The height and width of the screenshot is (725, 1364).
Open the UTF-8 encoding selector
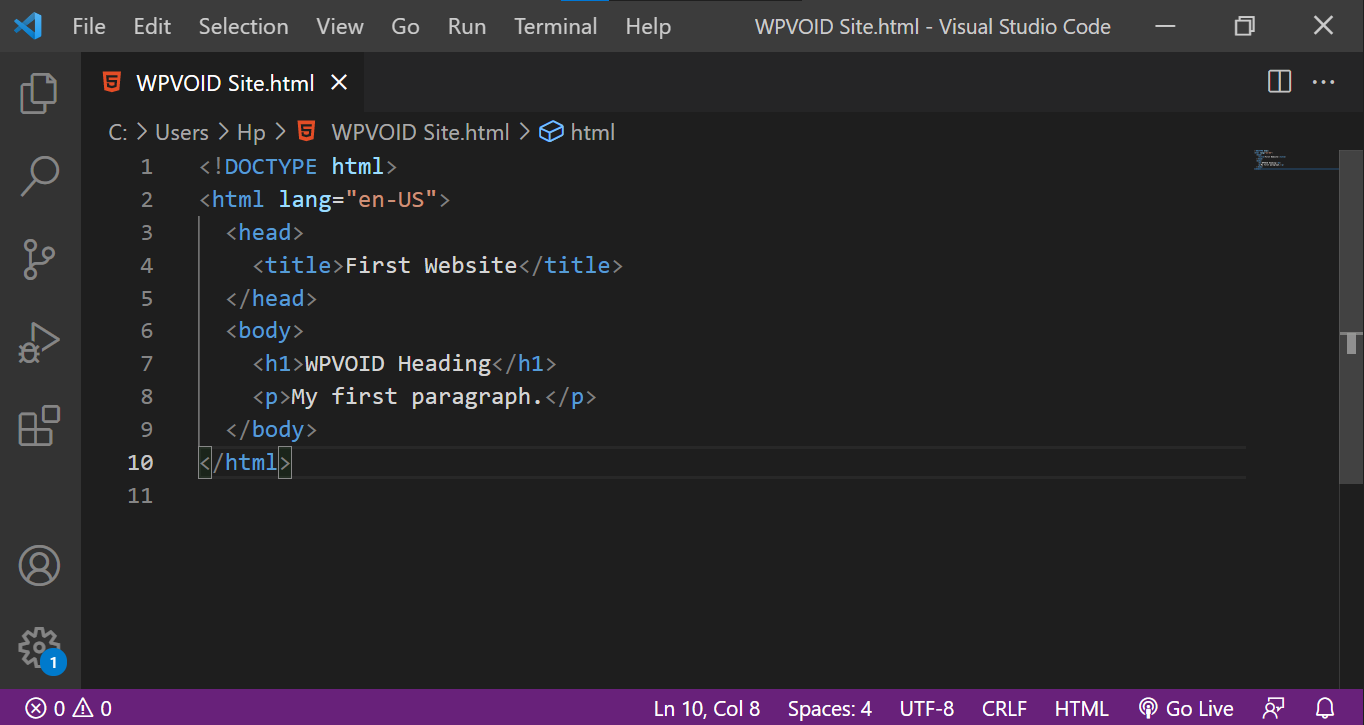click(926, 708)
